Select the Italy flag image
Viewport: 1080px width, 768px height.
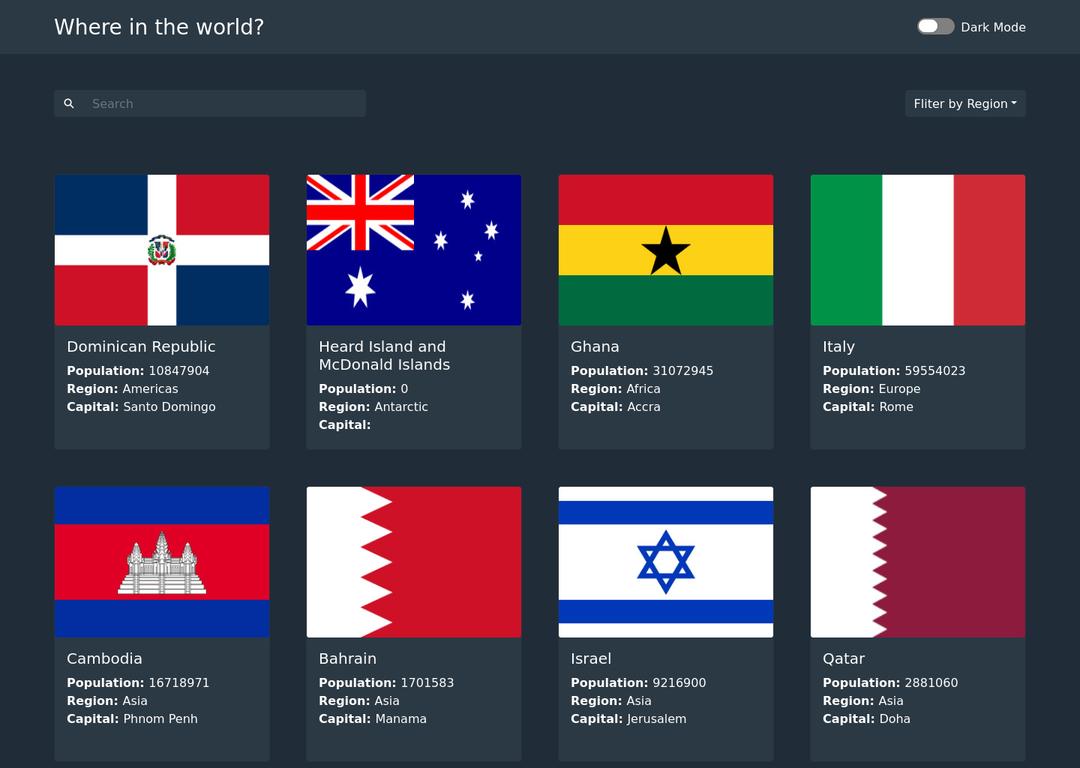coord(918,250)
